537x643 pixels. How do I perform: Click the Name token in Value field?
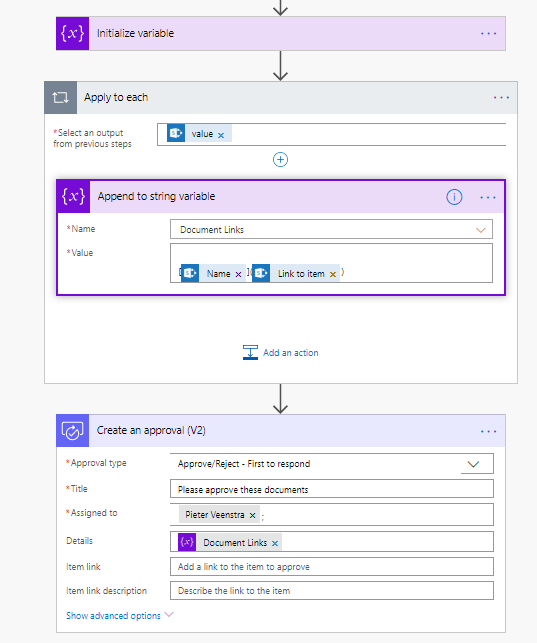[x=214, y=273]
